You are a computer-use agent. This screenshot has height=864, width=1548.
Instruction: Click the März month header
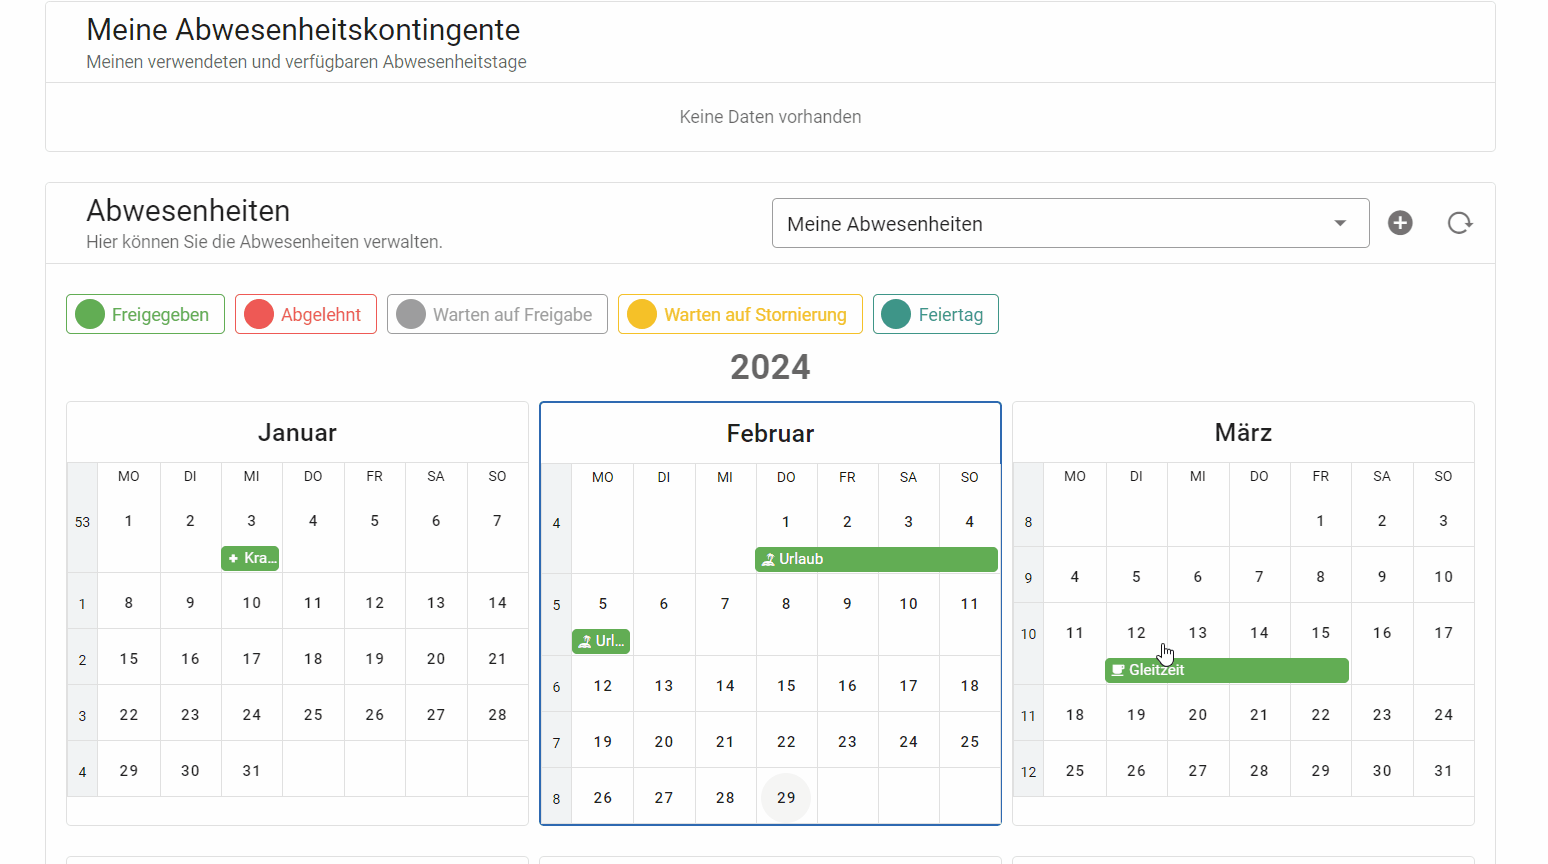click(x=1243, y=432)
